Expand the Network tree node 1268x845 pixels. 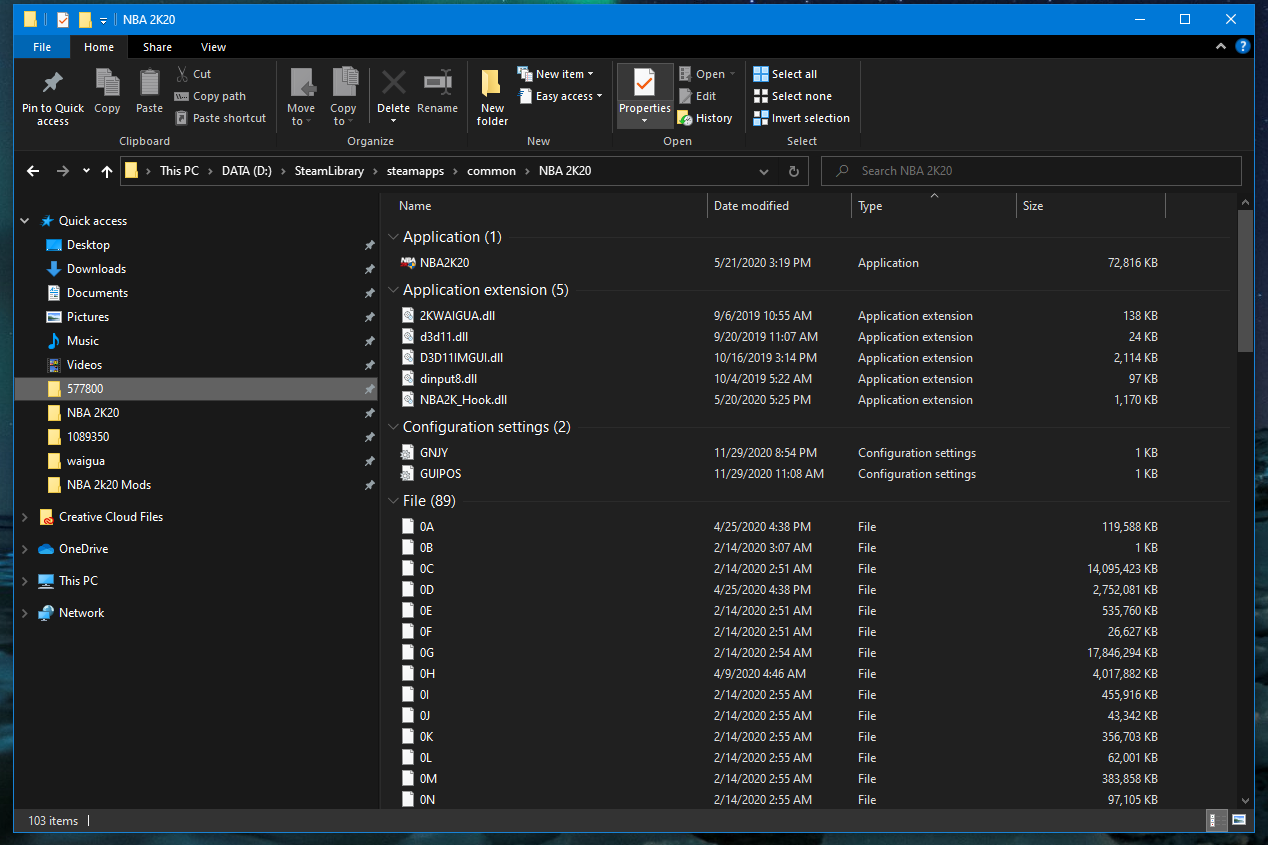[x=25, y=613]
